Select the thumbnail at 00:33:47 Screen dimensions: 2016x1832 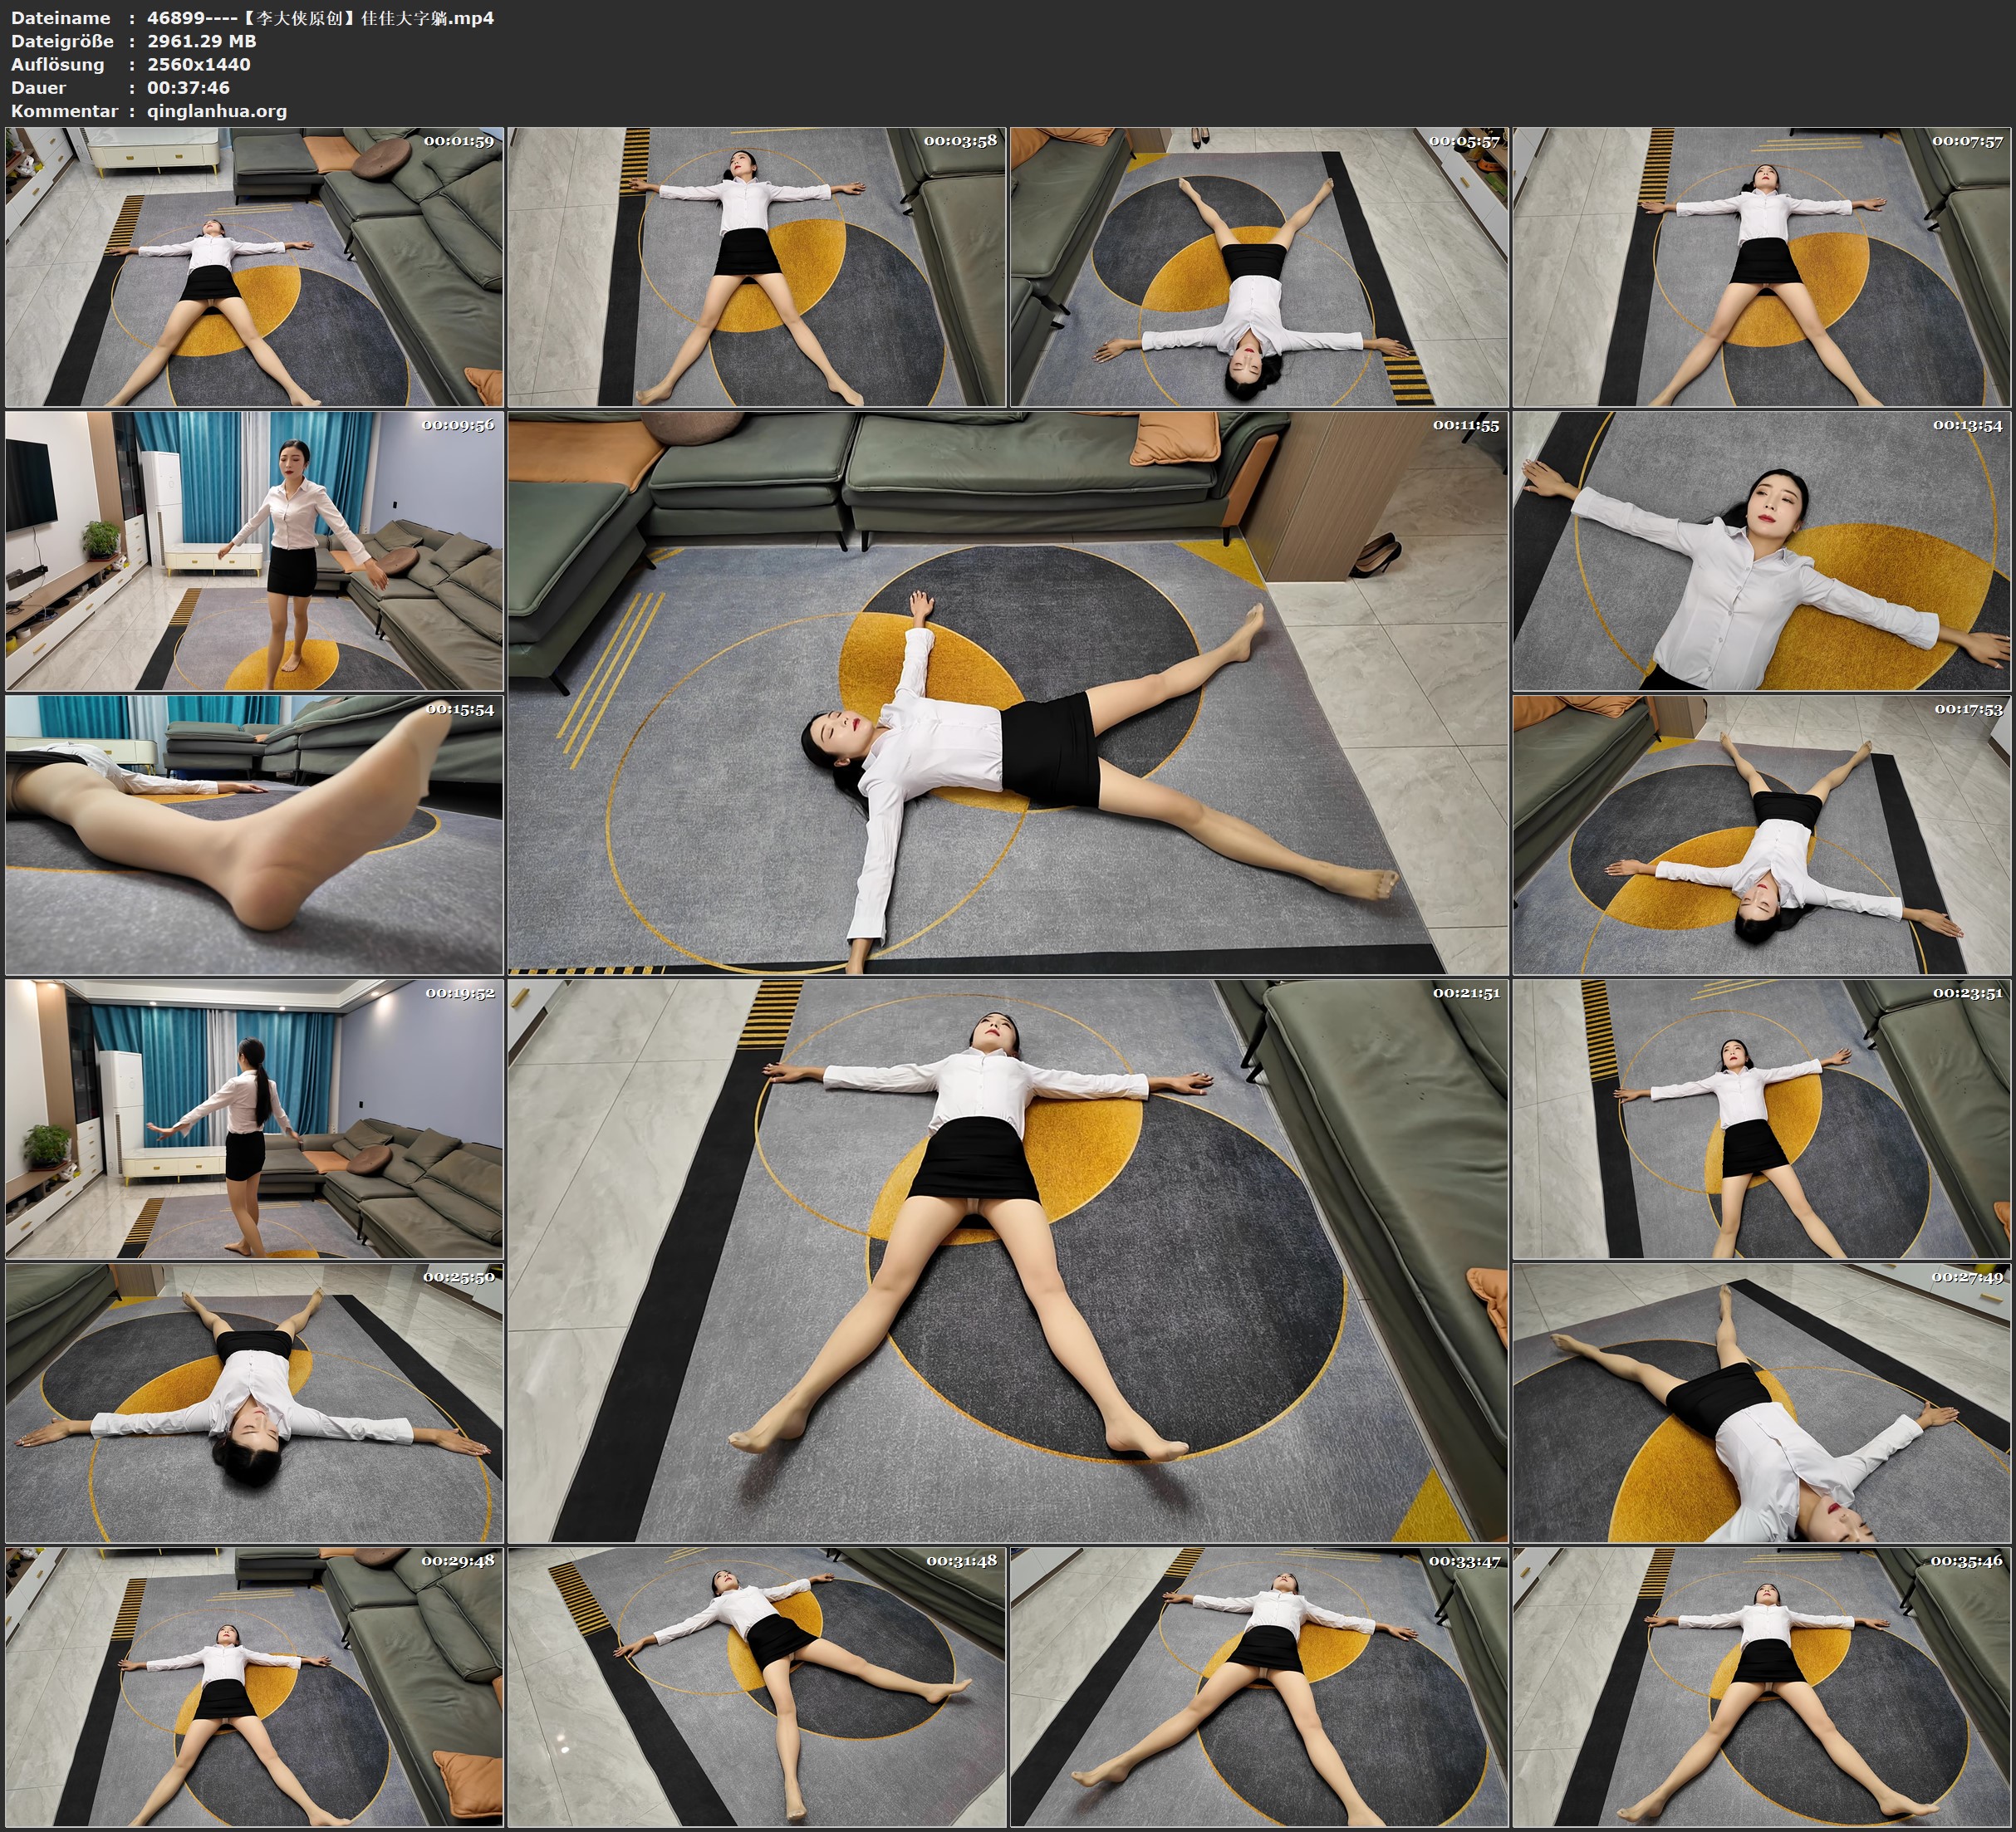tap(1259, 1687)
